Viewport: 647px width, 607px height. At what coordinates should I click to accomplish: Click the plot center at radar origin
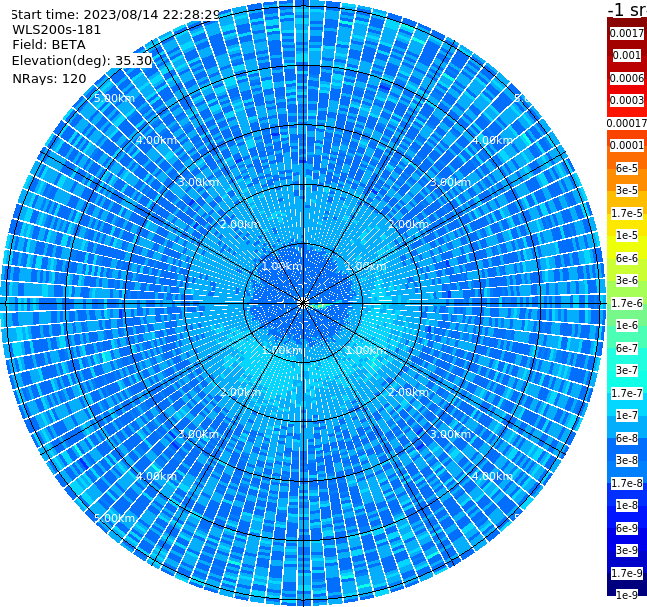click(x=303, y=303)
